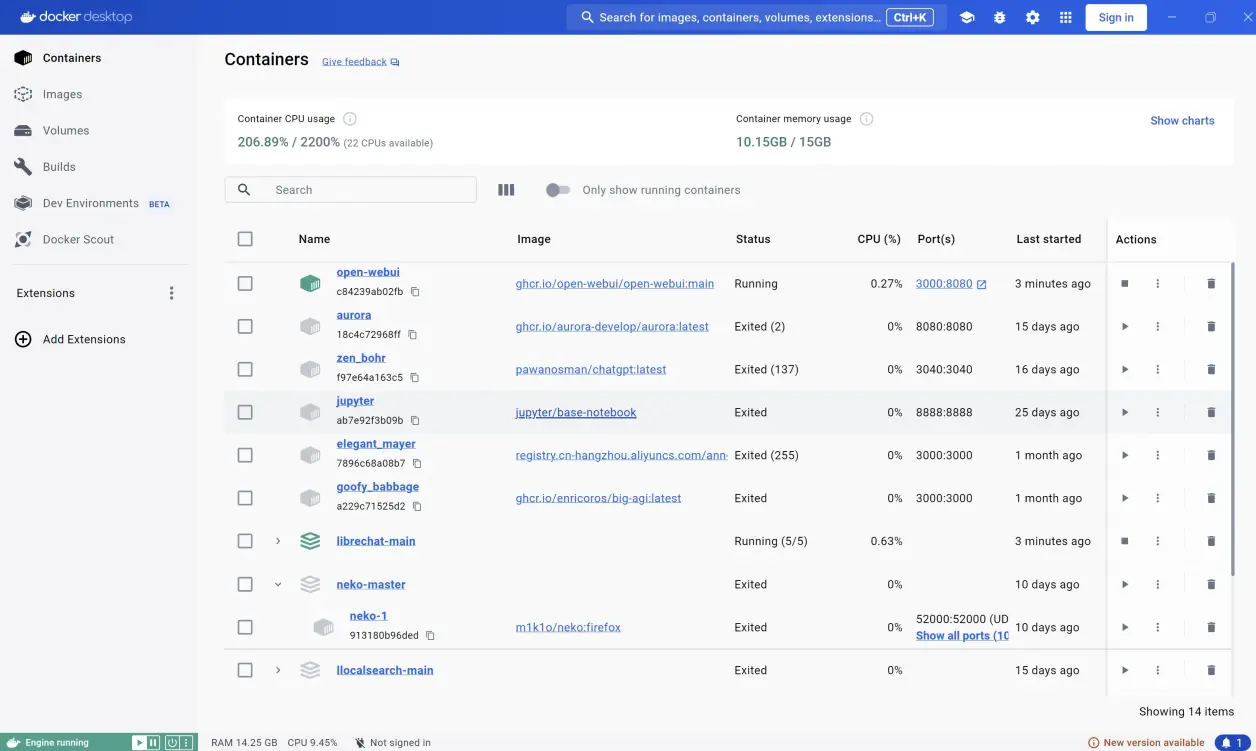Image resolution: width=1256 pixels, height=751 pixels.
Task: Open the apps grid icon in header
Action: 1066,17
